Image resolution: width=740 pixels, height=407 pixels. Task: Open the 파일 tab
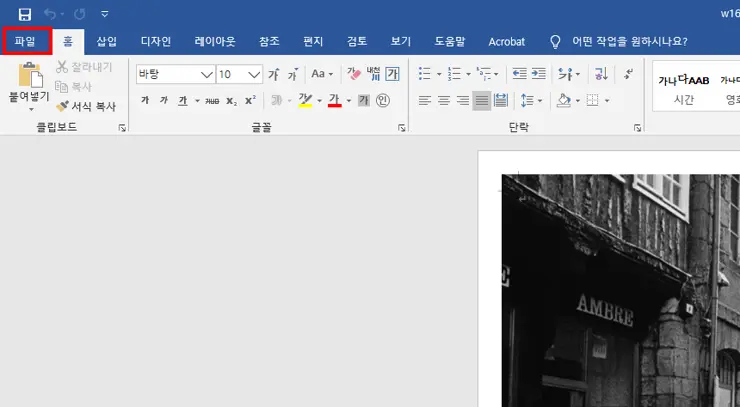tap(25, 42)
